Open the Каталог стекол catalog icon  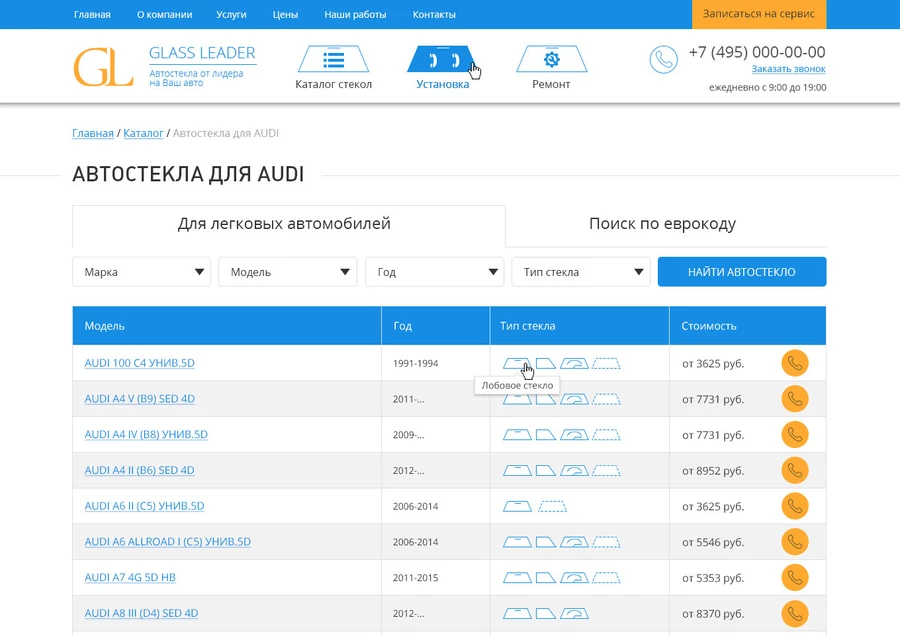point(333,59)
